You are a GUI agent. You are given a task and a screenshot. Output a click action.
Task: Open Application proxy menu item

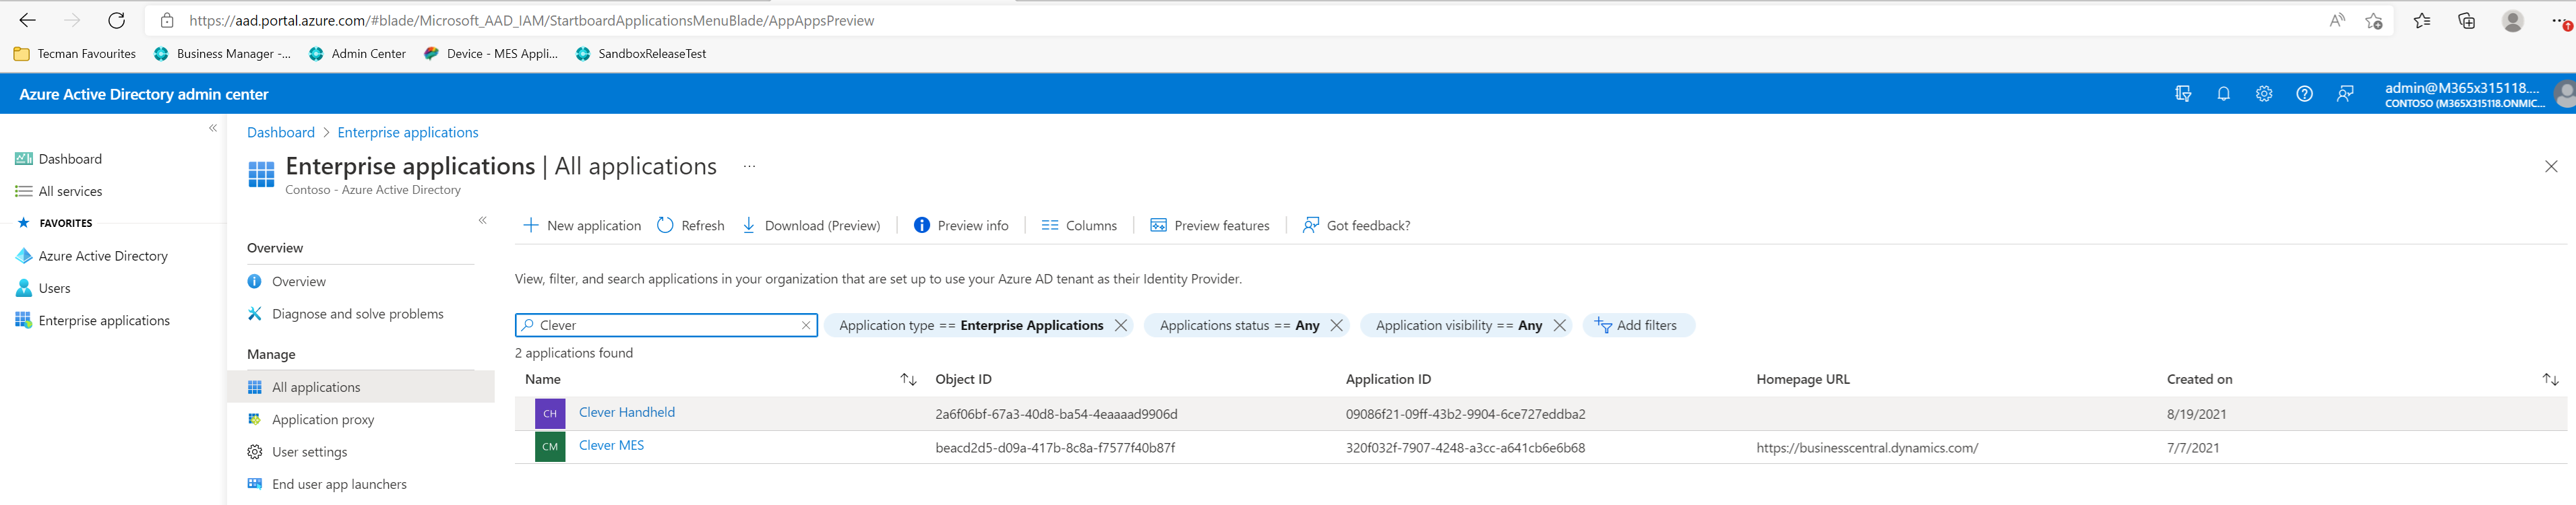pyautogui.click(x=322, y=420)
